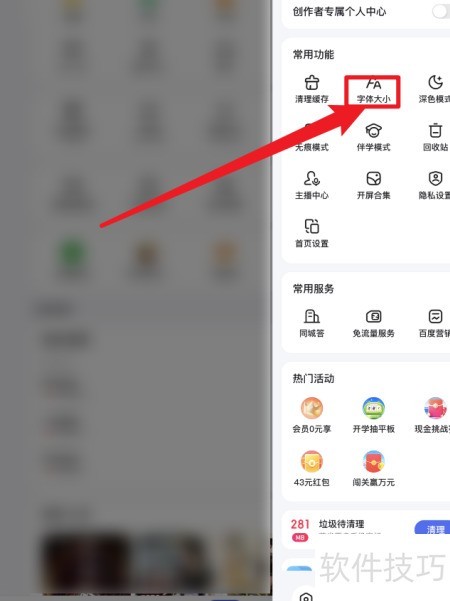Open 免流量服务 data-free service
Viewport: 450px width, 601px height.
pos(373,323)
